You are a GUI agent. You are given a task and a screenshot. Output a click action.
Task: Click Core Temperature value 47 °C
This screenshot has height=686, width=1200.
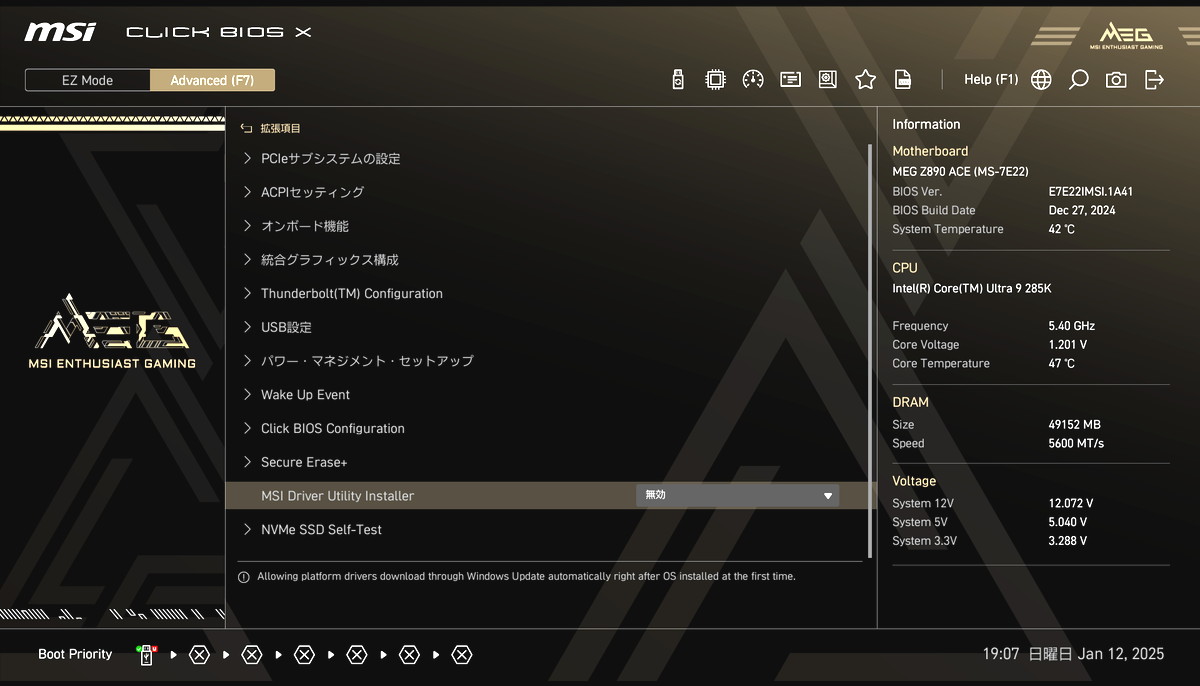[1062, 364]
